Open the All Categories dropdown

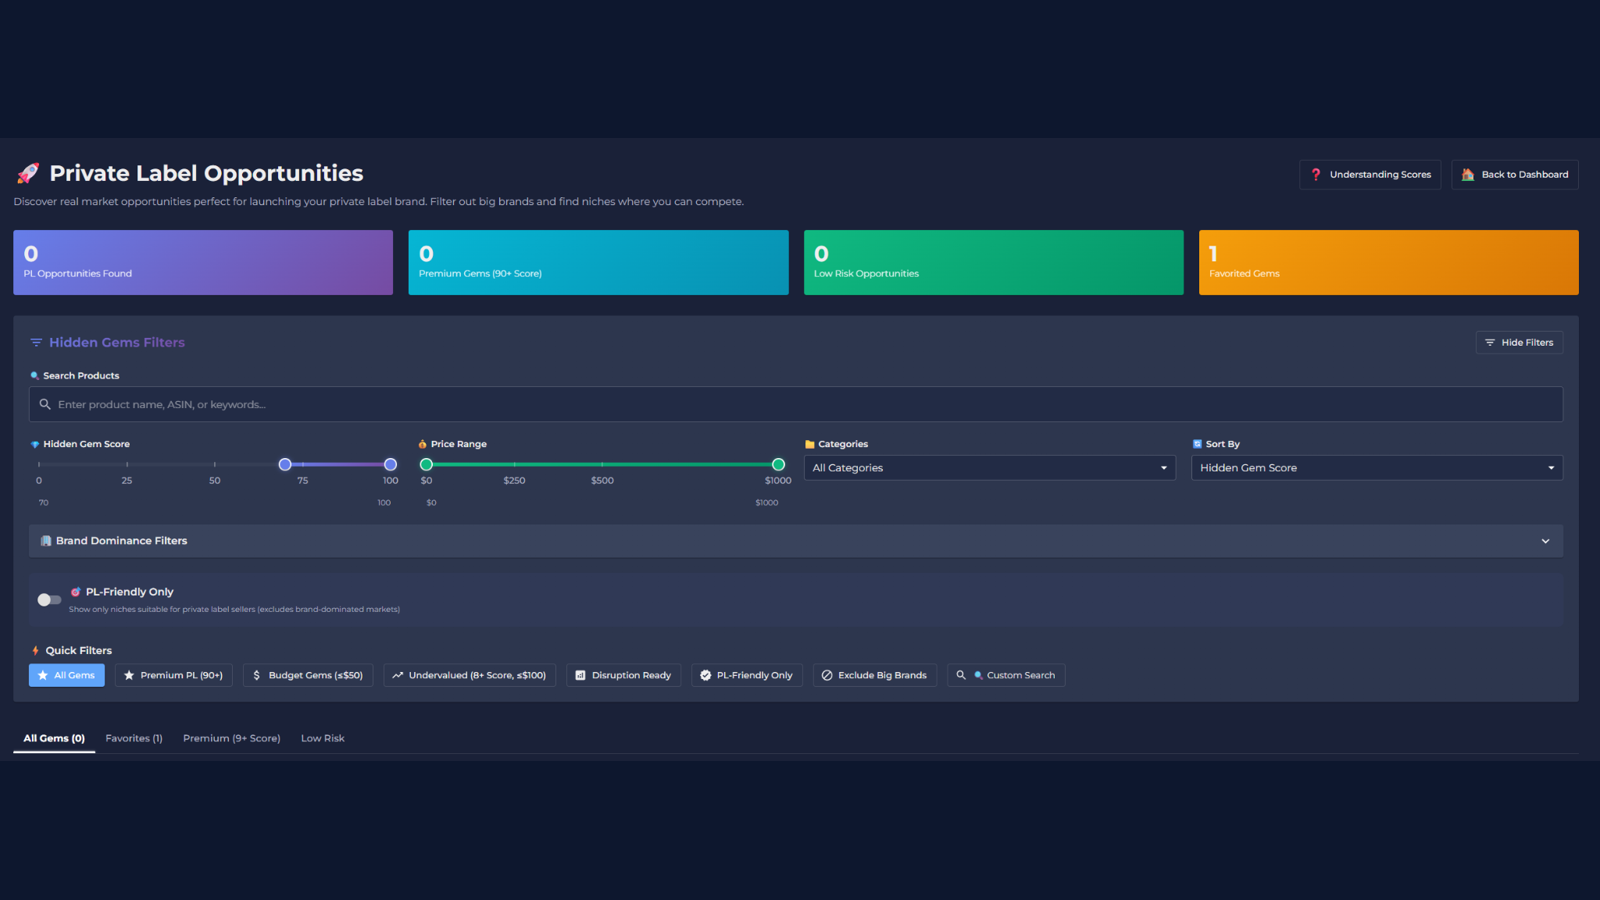pos(989,468)
